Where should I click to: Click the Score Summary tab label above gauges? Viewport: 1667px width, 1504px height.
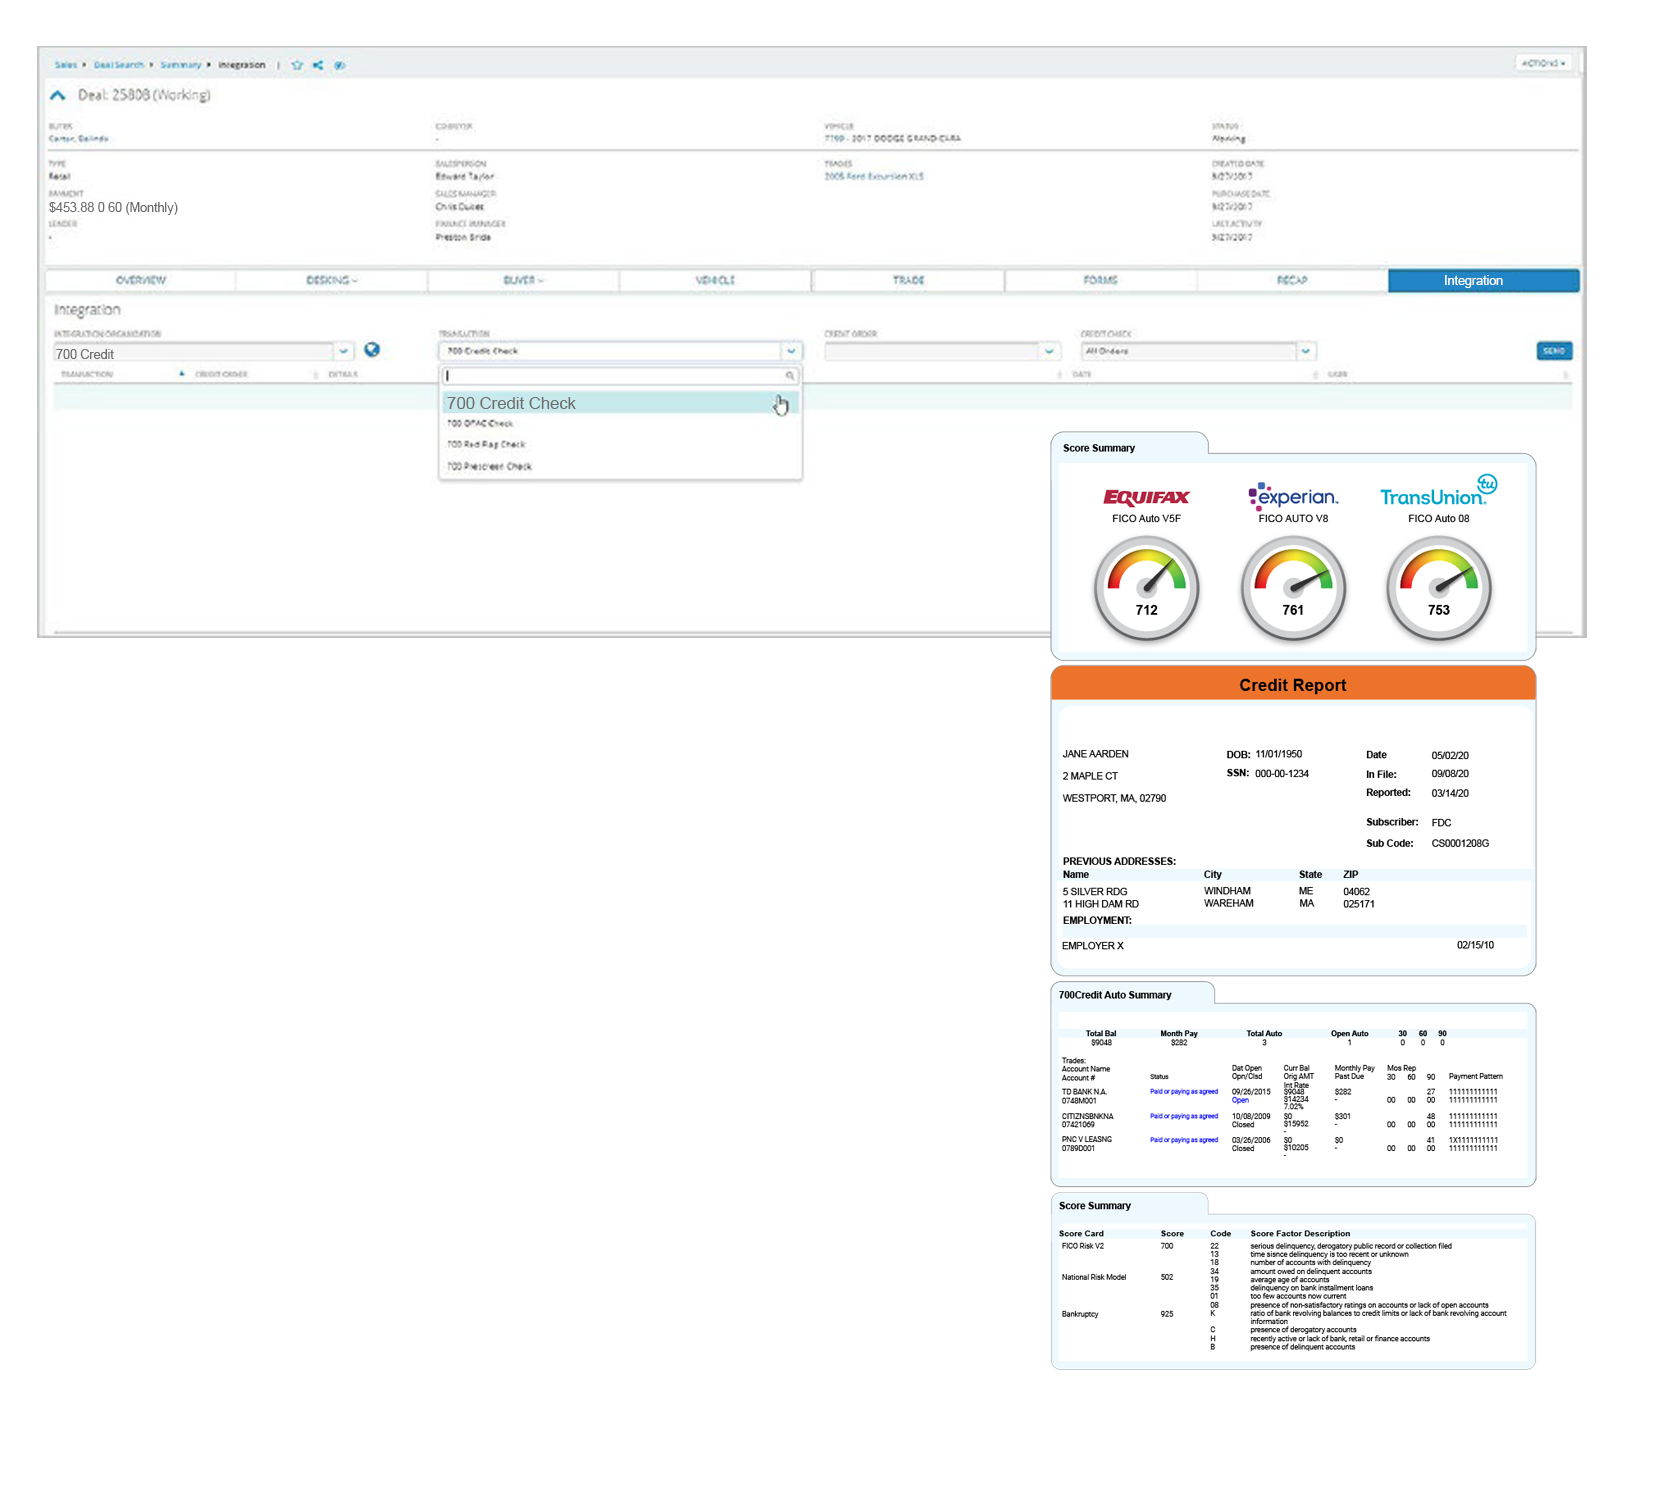1099,448
